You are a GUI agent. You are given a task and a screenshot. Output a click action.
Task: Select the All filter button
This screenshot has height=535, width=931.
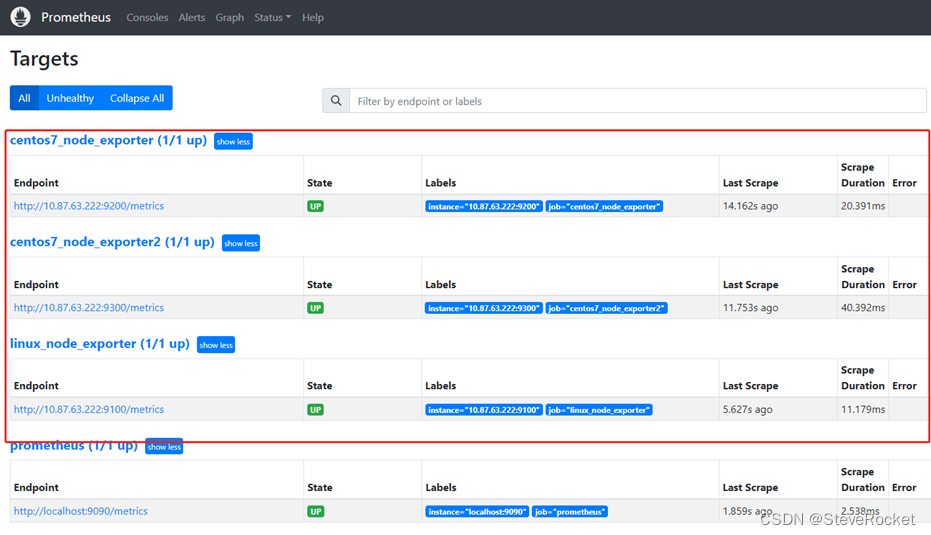click(x=24, y=98)
